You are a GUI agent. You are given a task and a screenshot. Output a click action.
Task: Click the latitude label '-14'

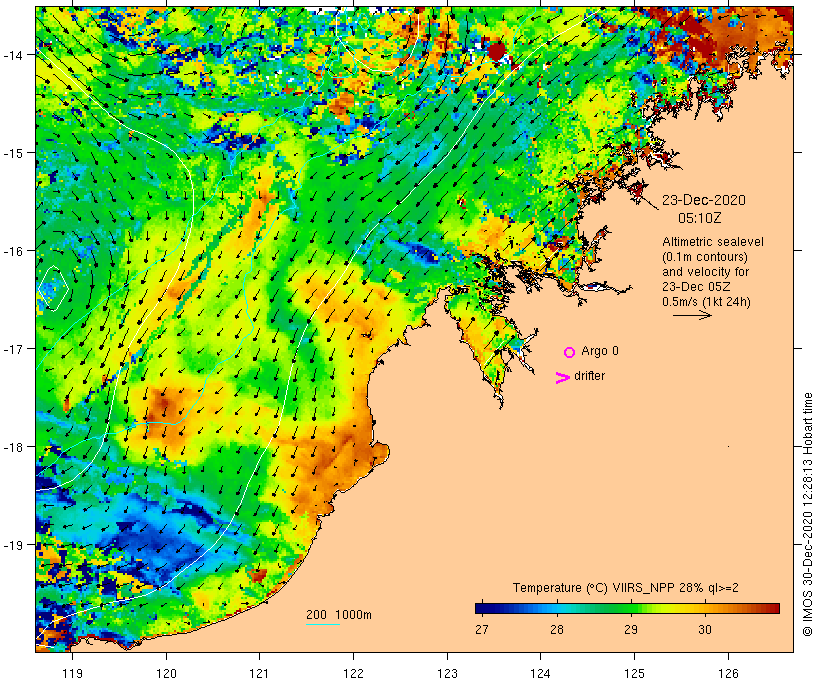13,54
